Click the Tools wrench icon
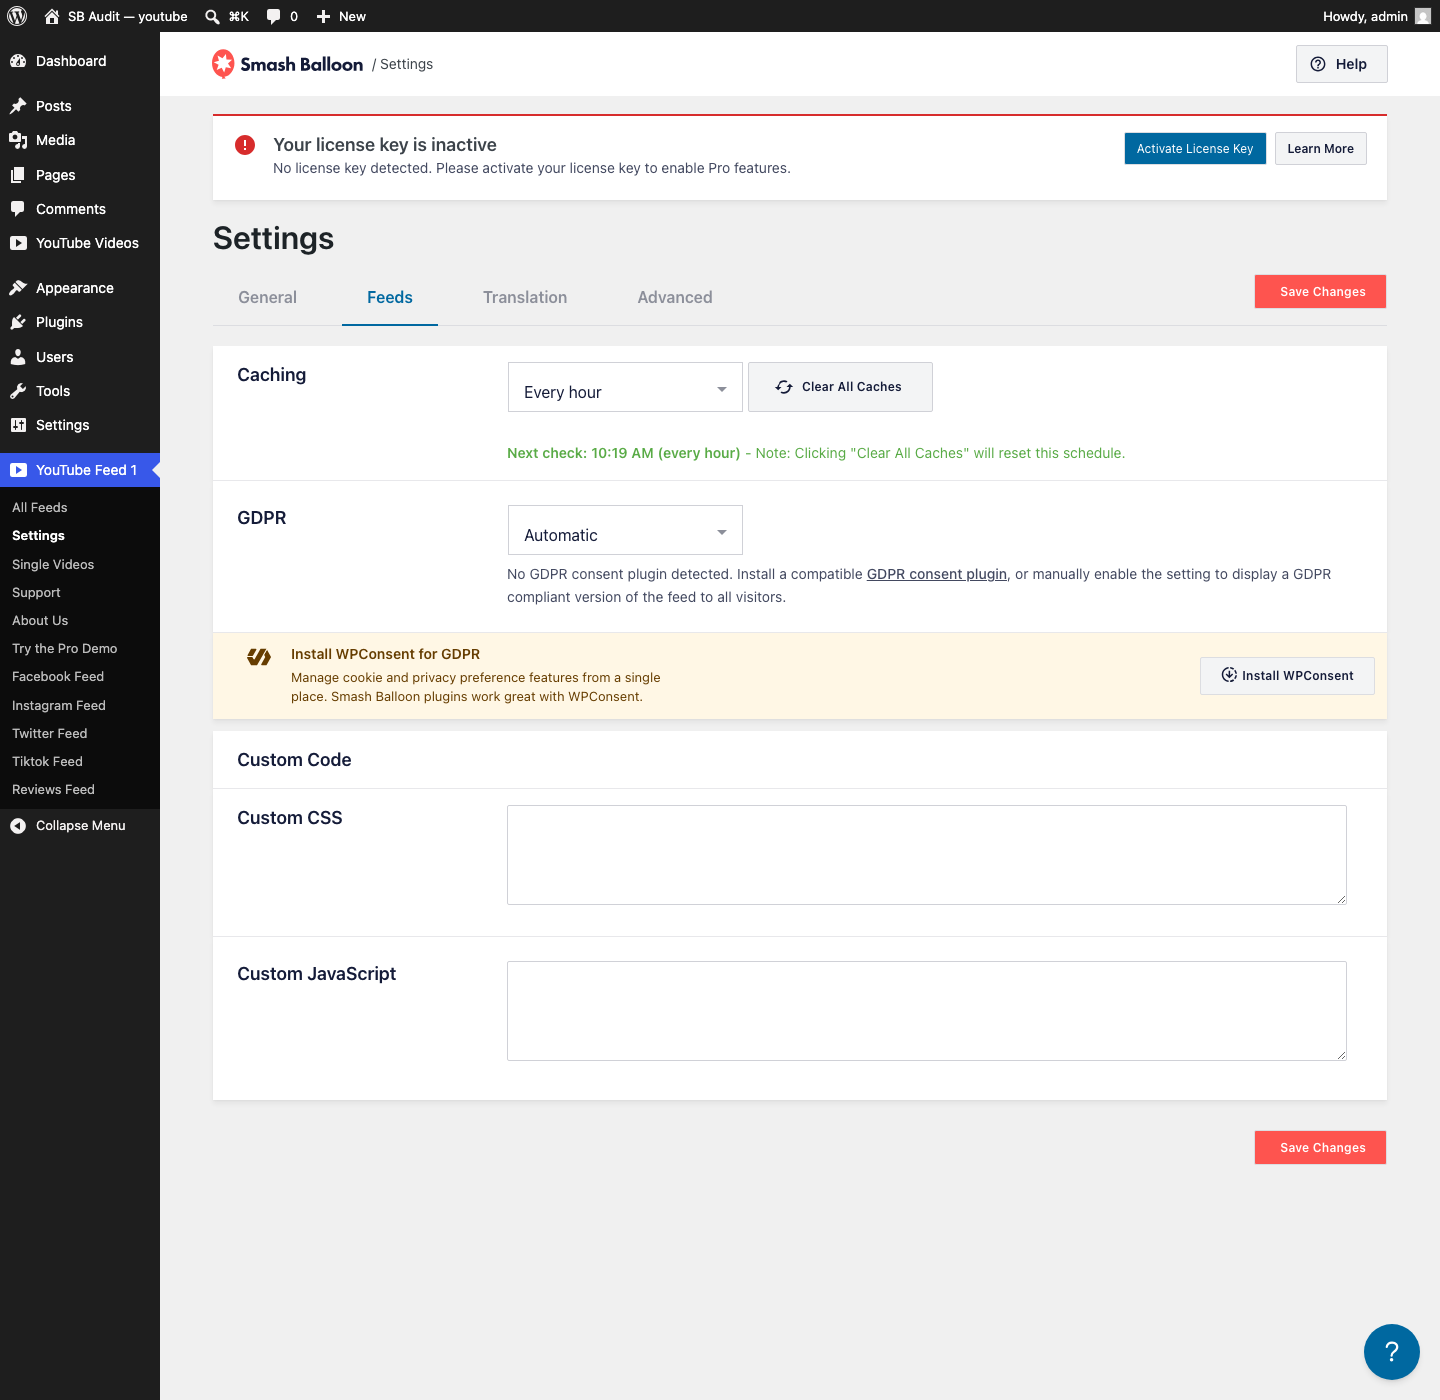The height and width of the screenshot is (1400, 1440). (x=18, y=391)
